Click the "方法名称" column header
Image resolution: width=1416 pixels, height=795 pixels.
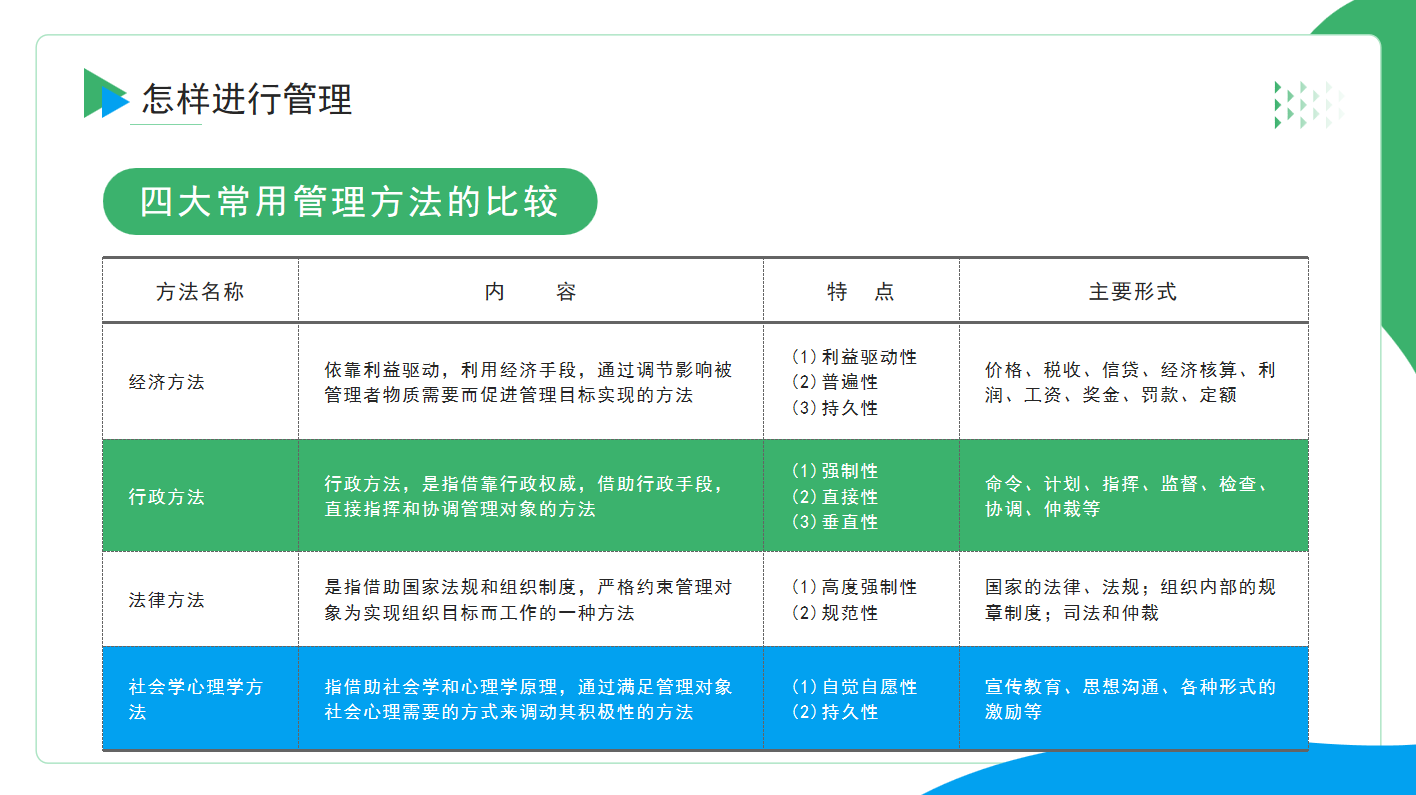coord(200,292)
